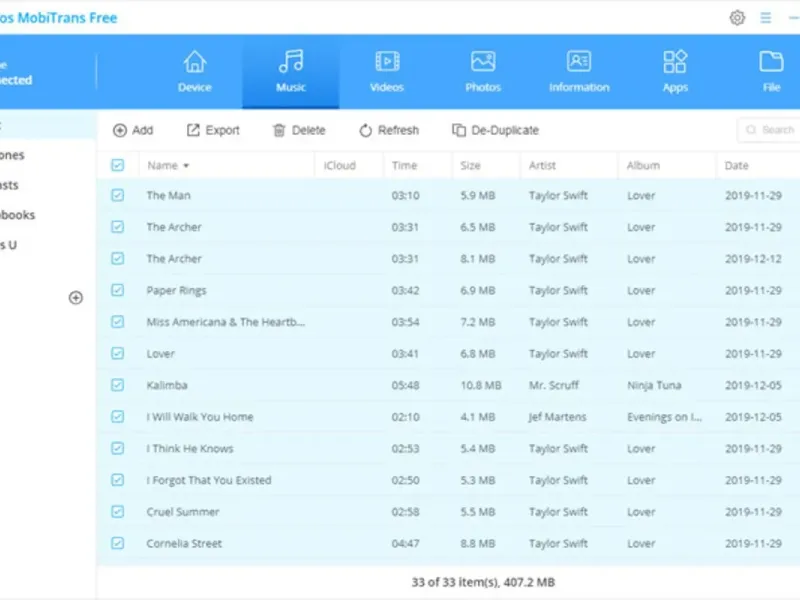Click the Time column header
The height and width of the screenshot is (600, 800).
click(x=404, y=165)
